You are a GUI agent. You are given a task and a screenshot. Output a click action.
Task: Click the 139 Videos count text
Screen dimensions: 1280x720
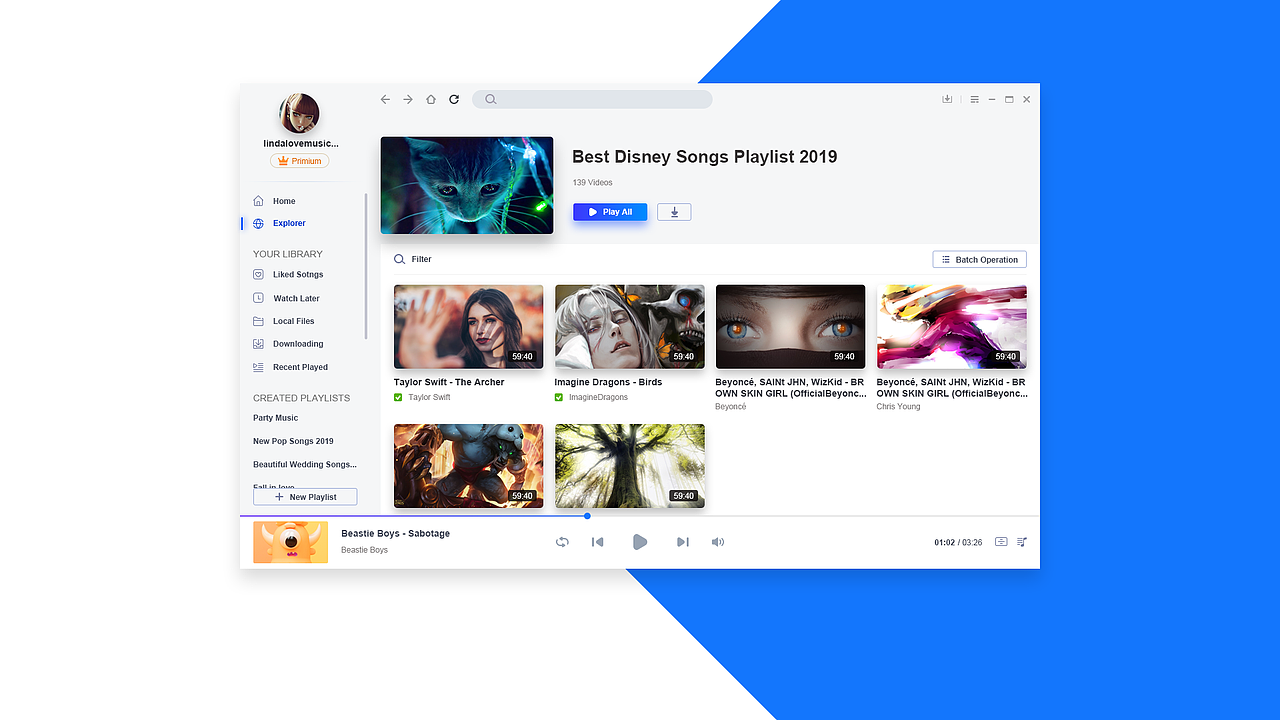point(592,182)
